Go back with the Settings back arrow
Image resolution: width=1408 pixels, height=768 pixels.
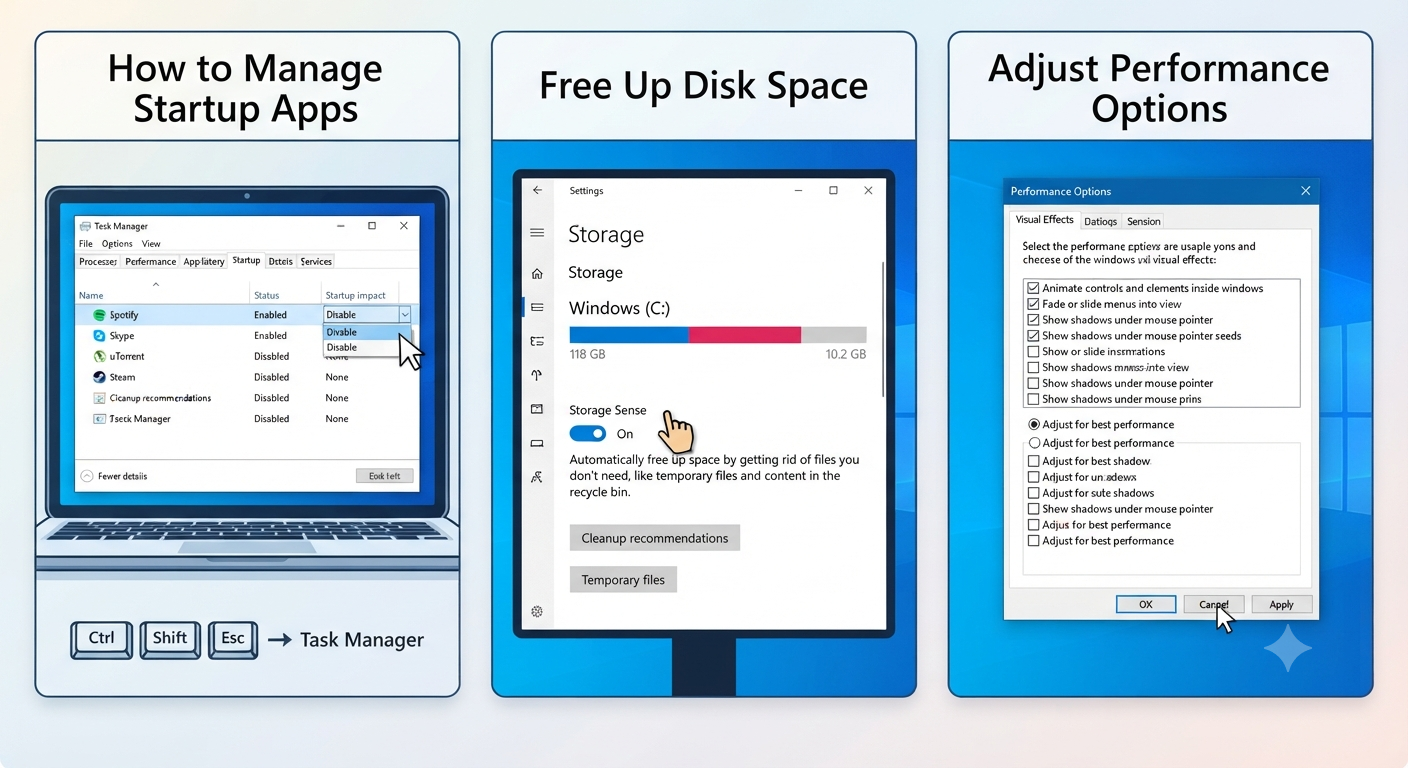point(537,190)
